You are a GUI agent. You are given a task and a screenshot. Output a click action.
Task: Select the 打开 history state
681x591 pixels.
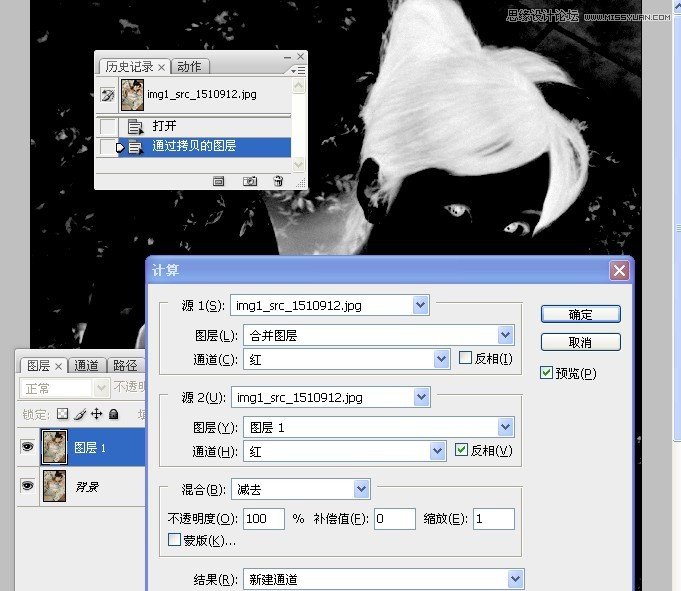(x=205, y=126)
